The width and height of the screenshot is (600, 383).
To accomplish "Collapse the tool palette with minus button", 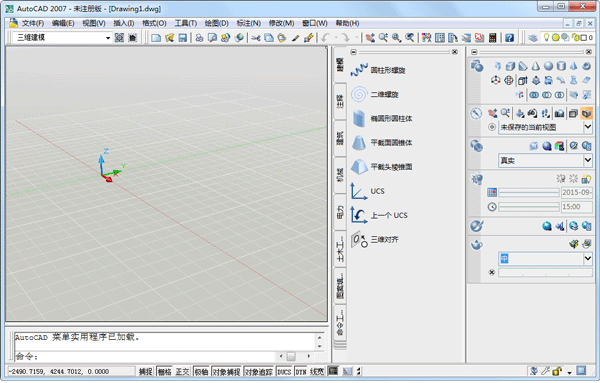I will [354, 52].
